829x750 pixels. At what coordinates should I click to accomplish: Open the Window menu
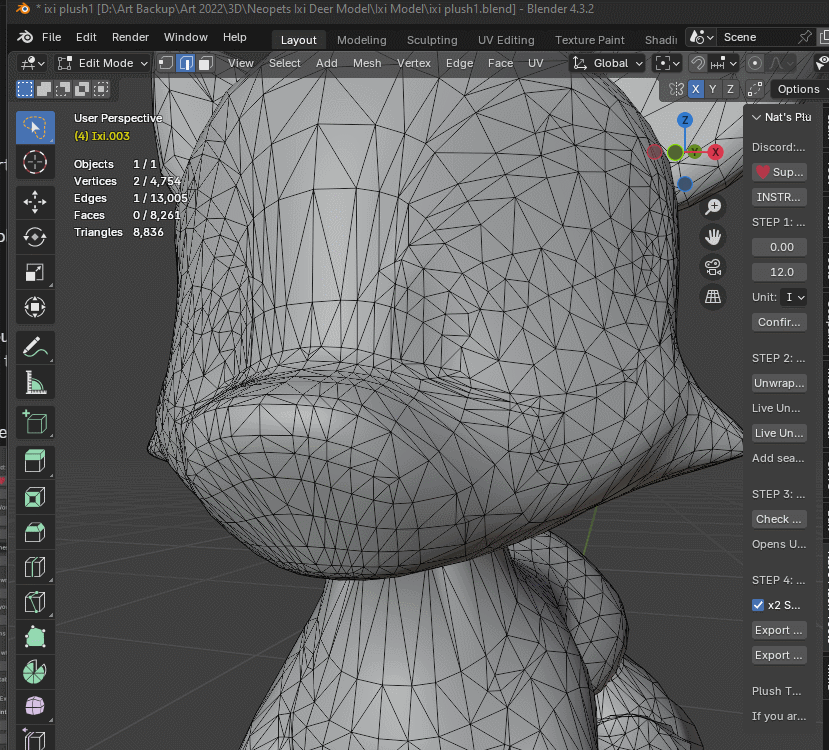coord(186,37)
